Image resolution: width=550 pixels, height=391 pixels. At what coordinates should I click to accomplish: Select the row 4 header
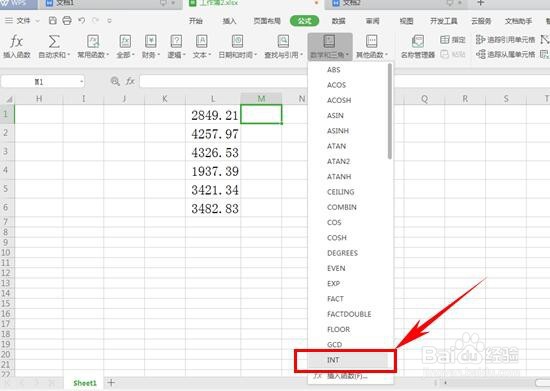click(7, 170)
